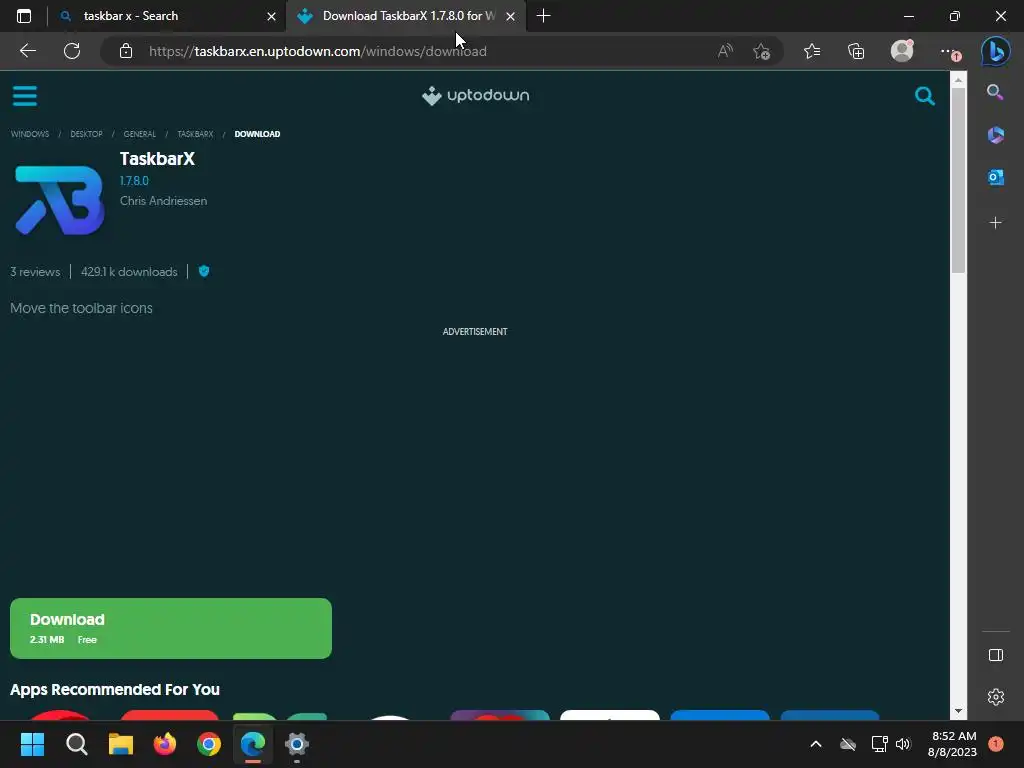
Task: Open the Uptodown hamburger menu
Action: click(25, 96)
